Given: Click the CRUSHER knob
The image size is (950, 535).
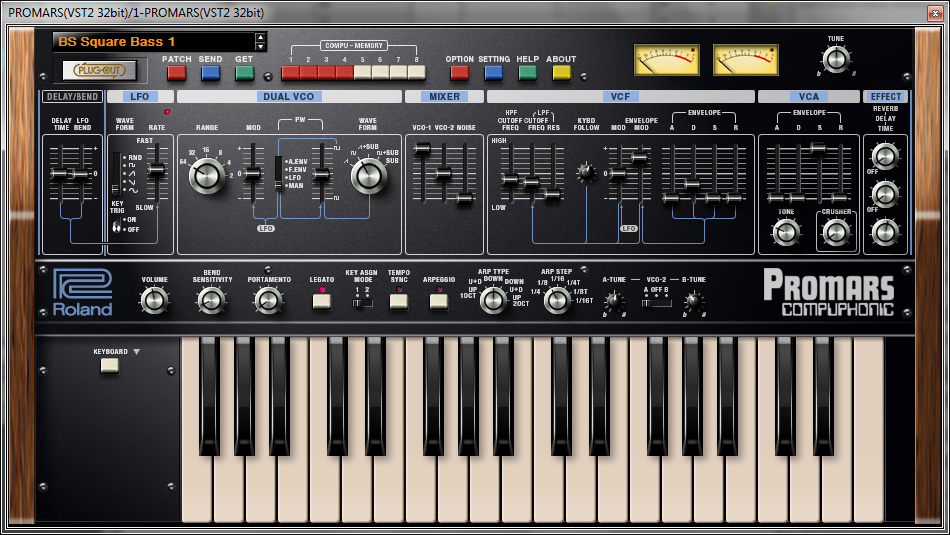Looking at the screenshot, I should point(836,232).
